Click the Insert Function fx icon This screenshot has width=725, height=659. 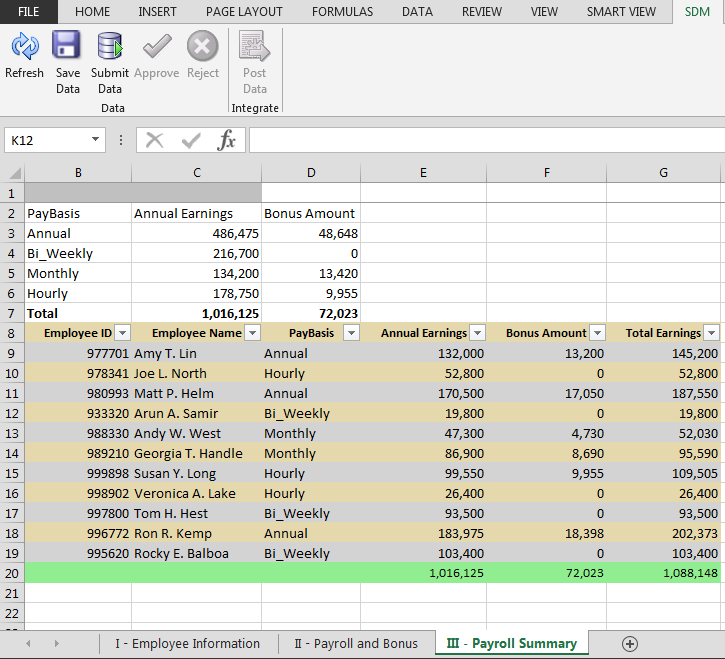click(x=227, y=140)
